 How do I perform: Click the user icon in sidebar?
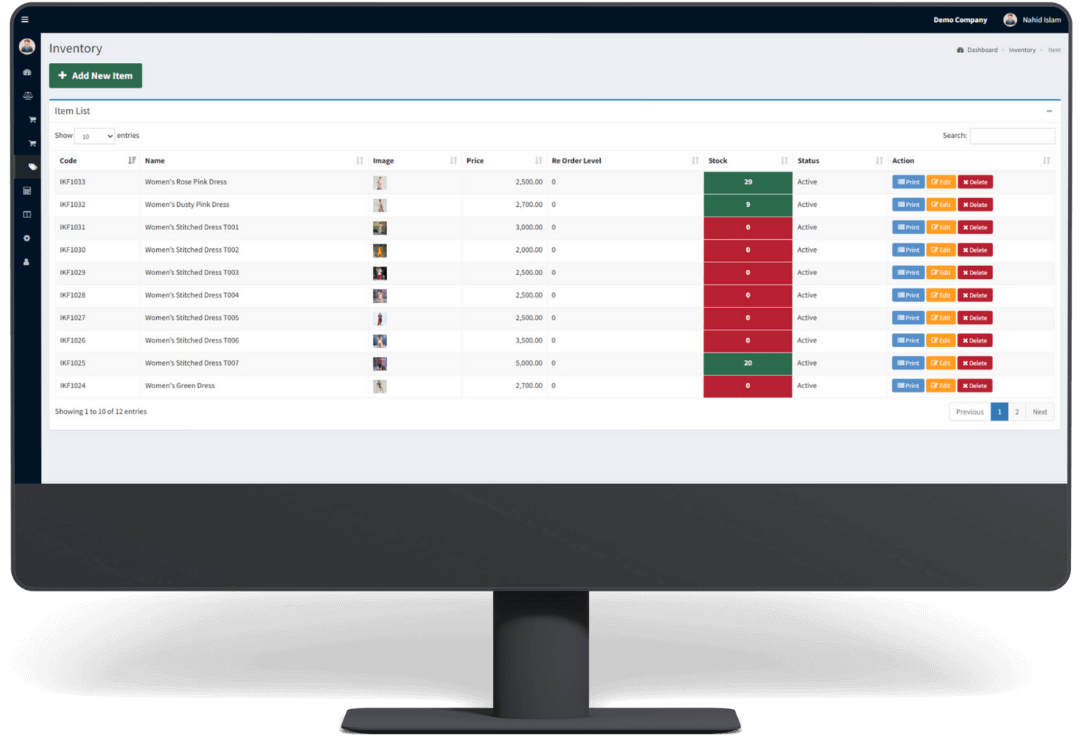(27, 262)
